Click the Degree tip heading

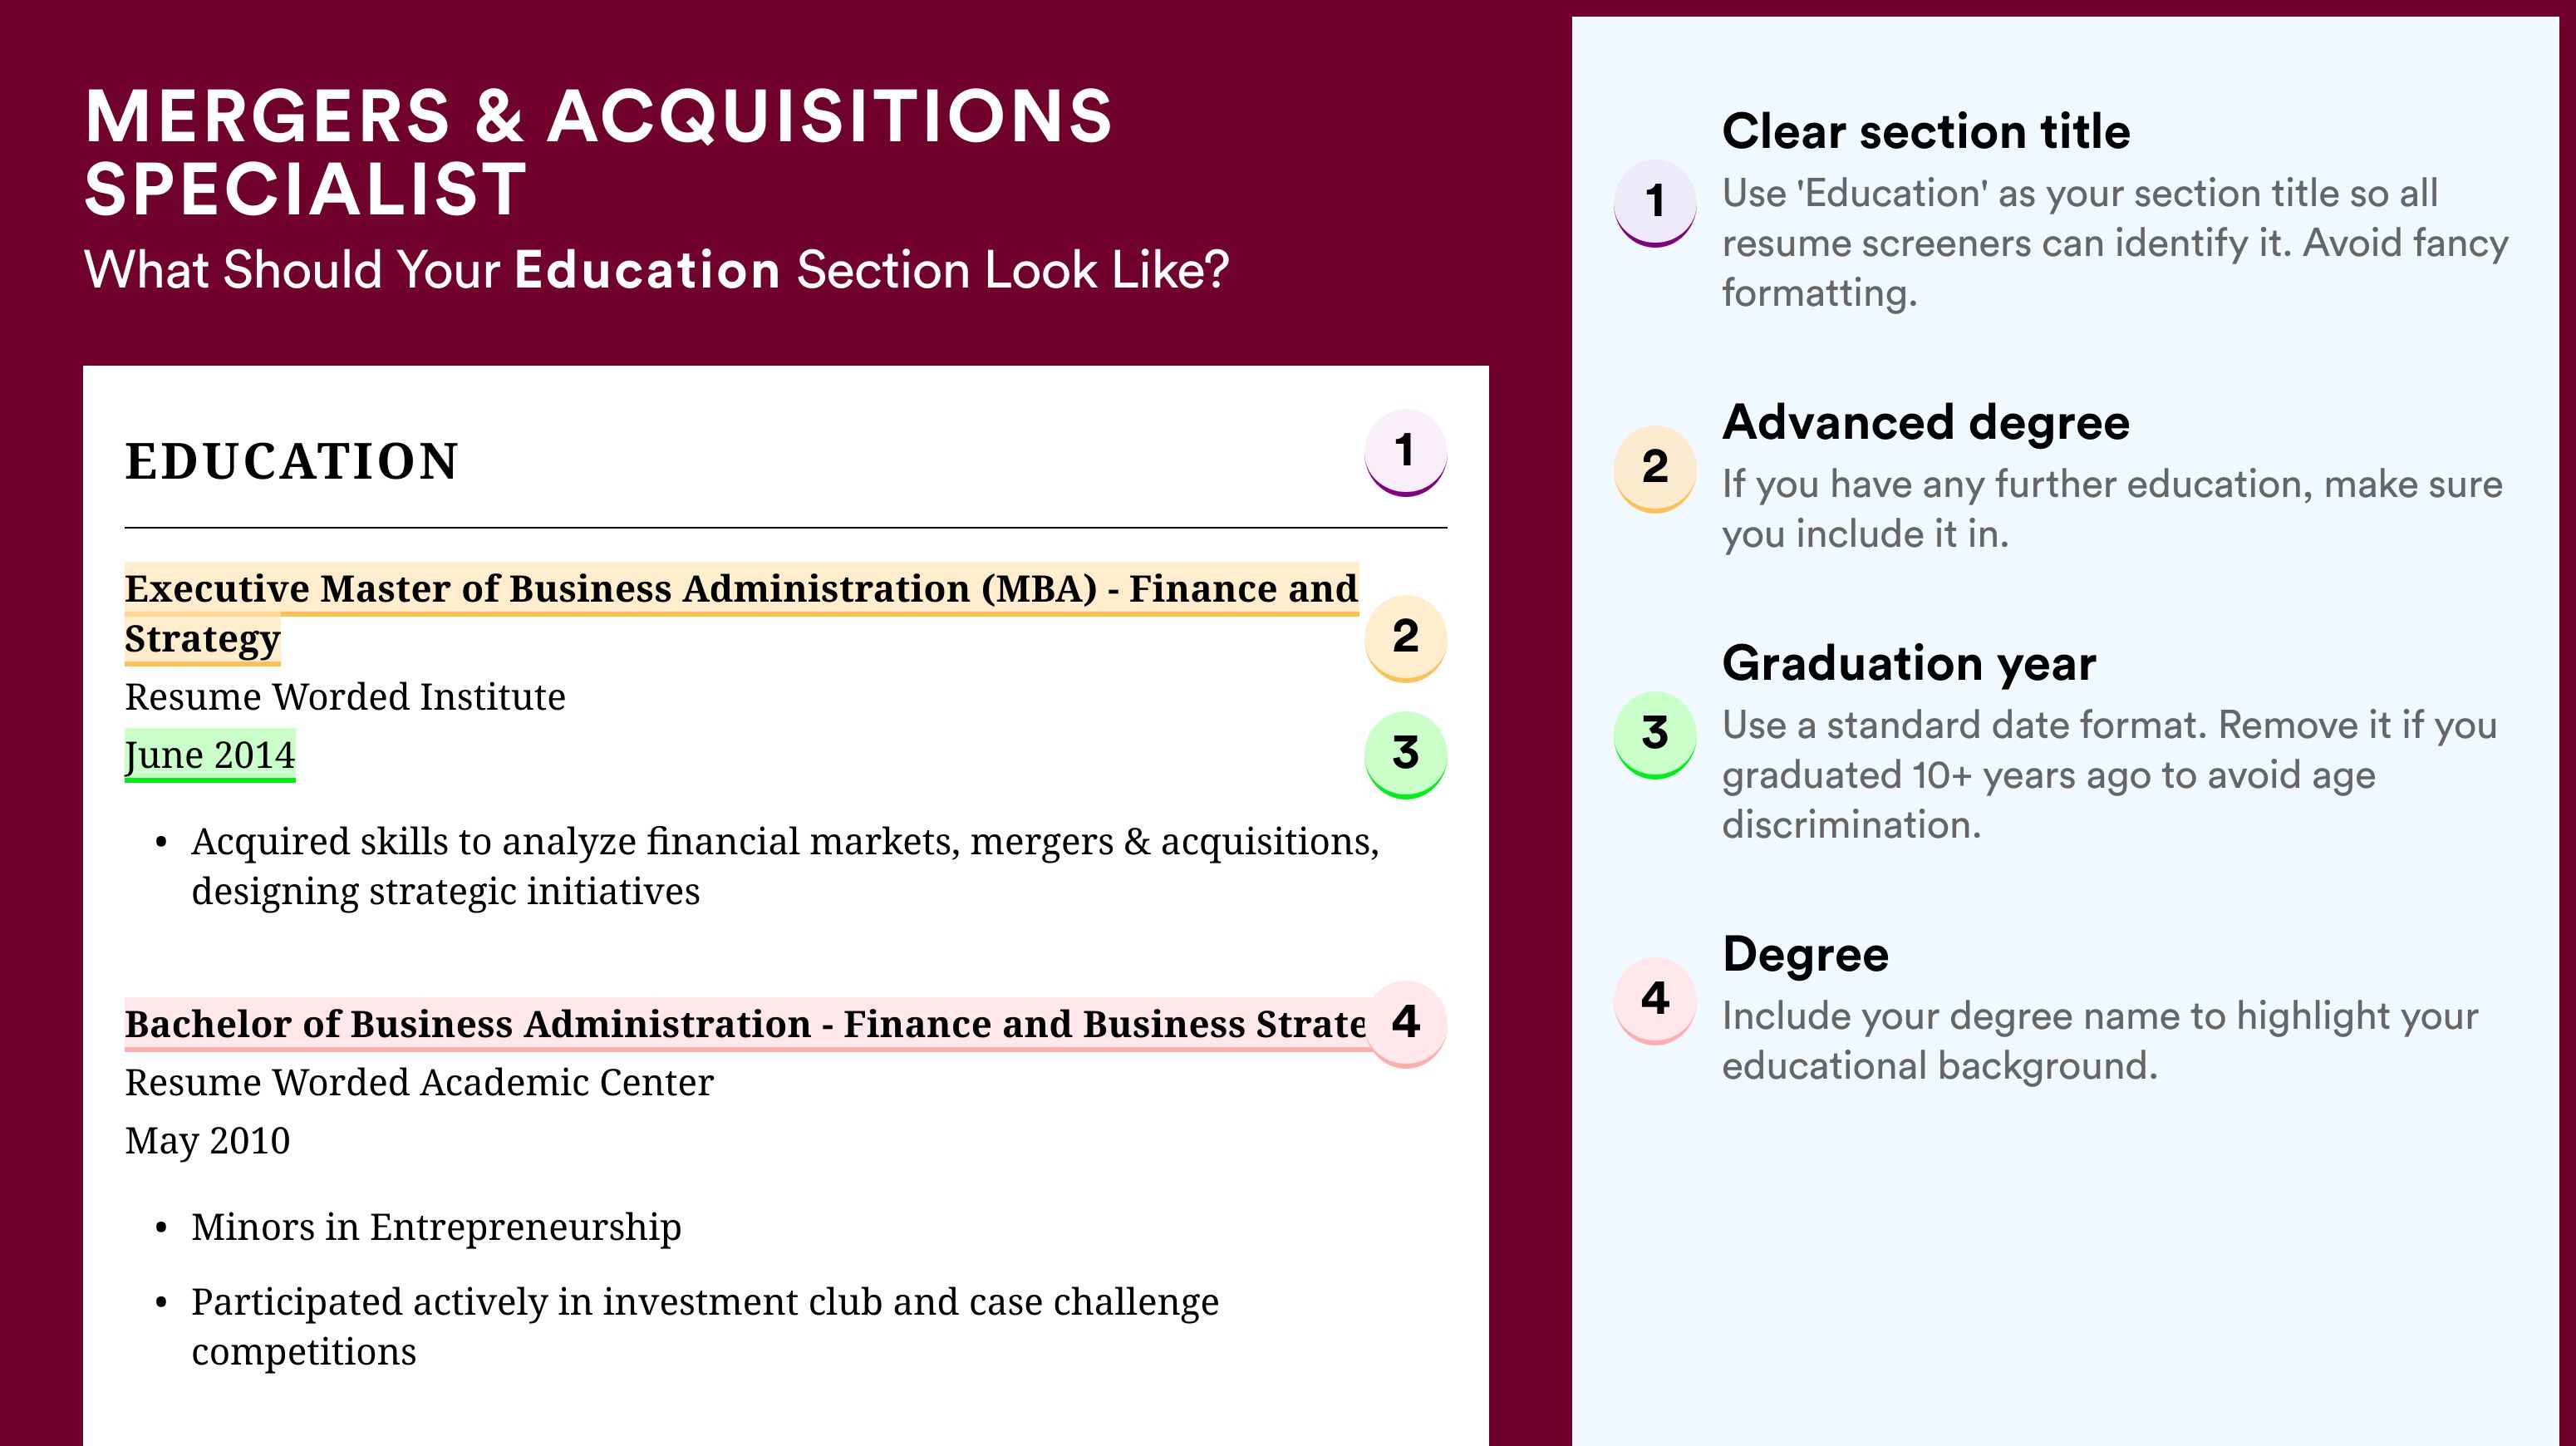click(1805, 954)
